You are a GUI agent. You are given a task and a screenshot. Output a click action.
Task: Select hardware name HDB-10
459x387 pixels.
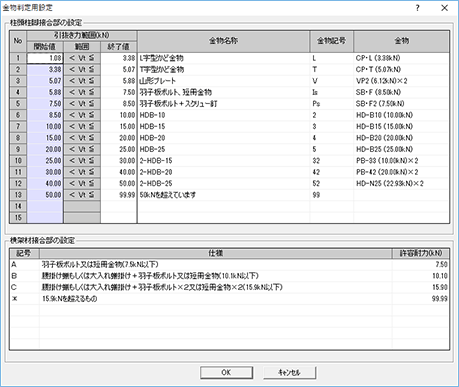223,115
